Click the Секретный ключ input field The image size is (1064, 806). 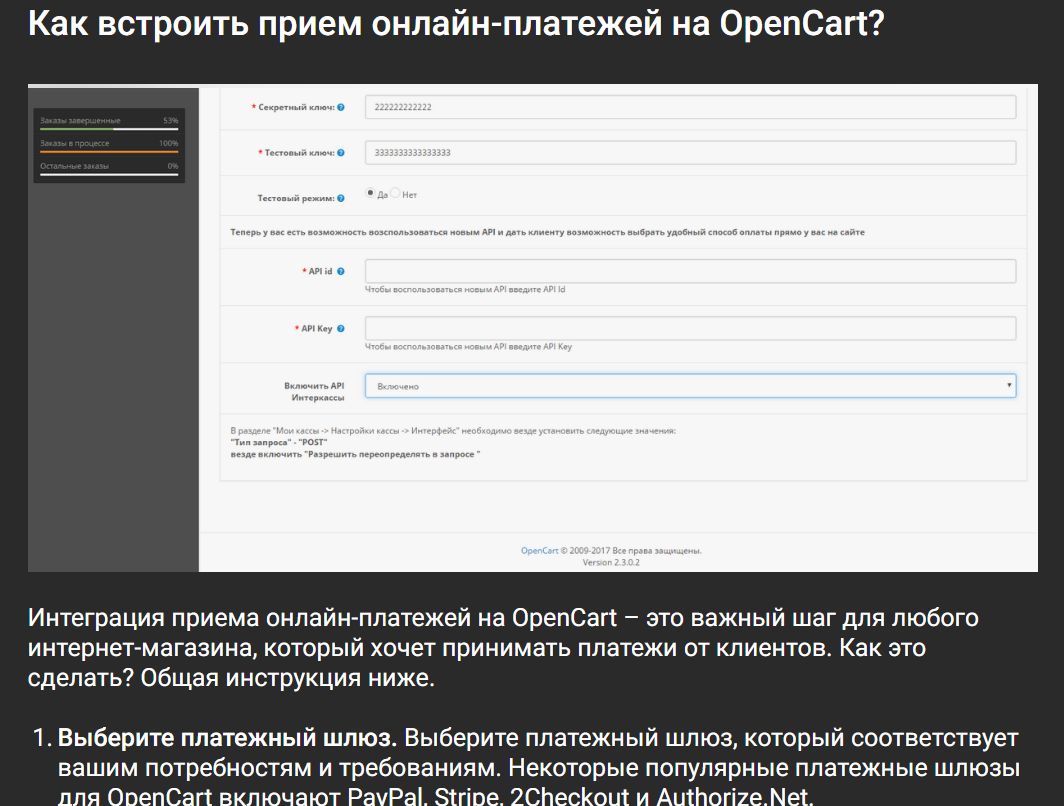click(x=690, y=107)
